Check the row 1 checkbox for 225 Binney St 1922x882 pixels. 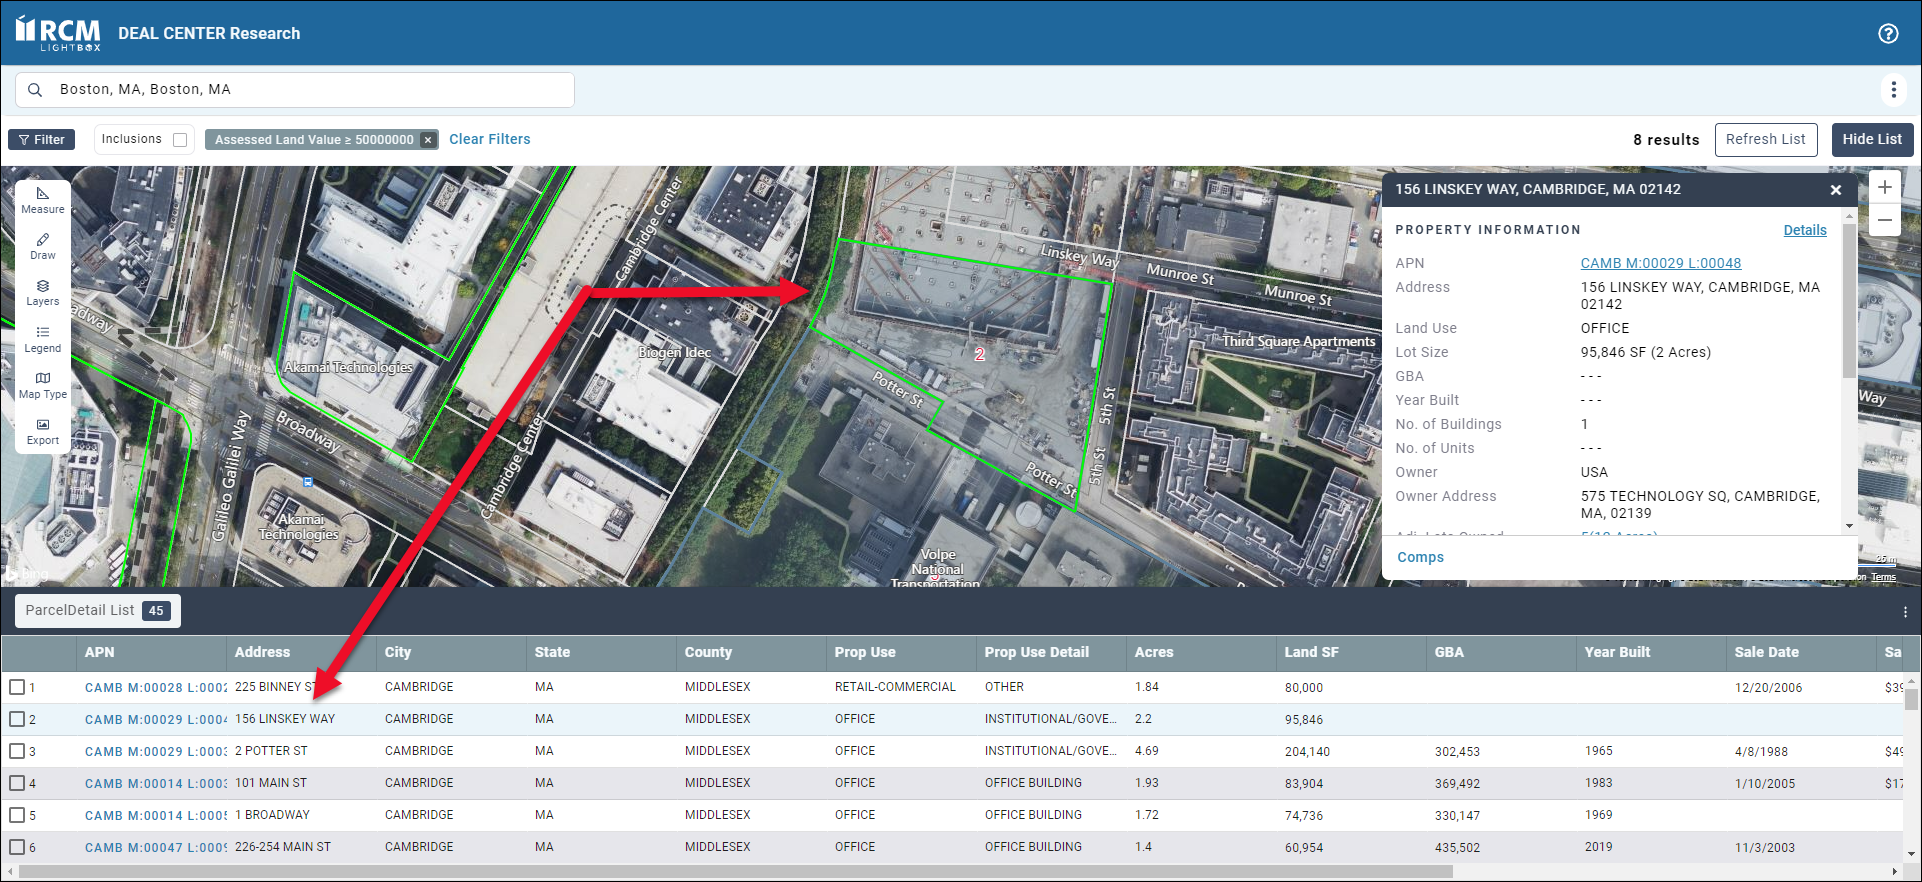[17, 687]
